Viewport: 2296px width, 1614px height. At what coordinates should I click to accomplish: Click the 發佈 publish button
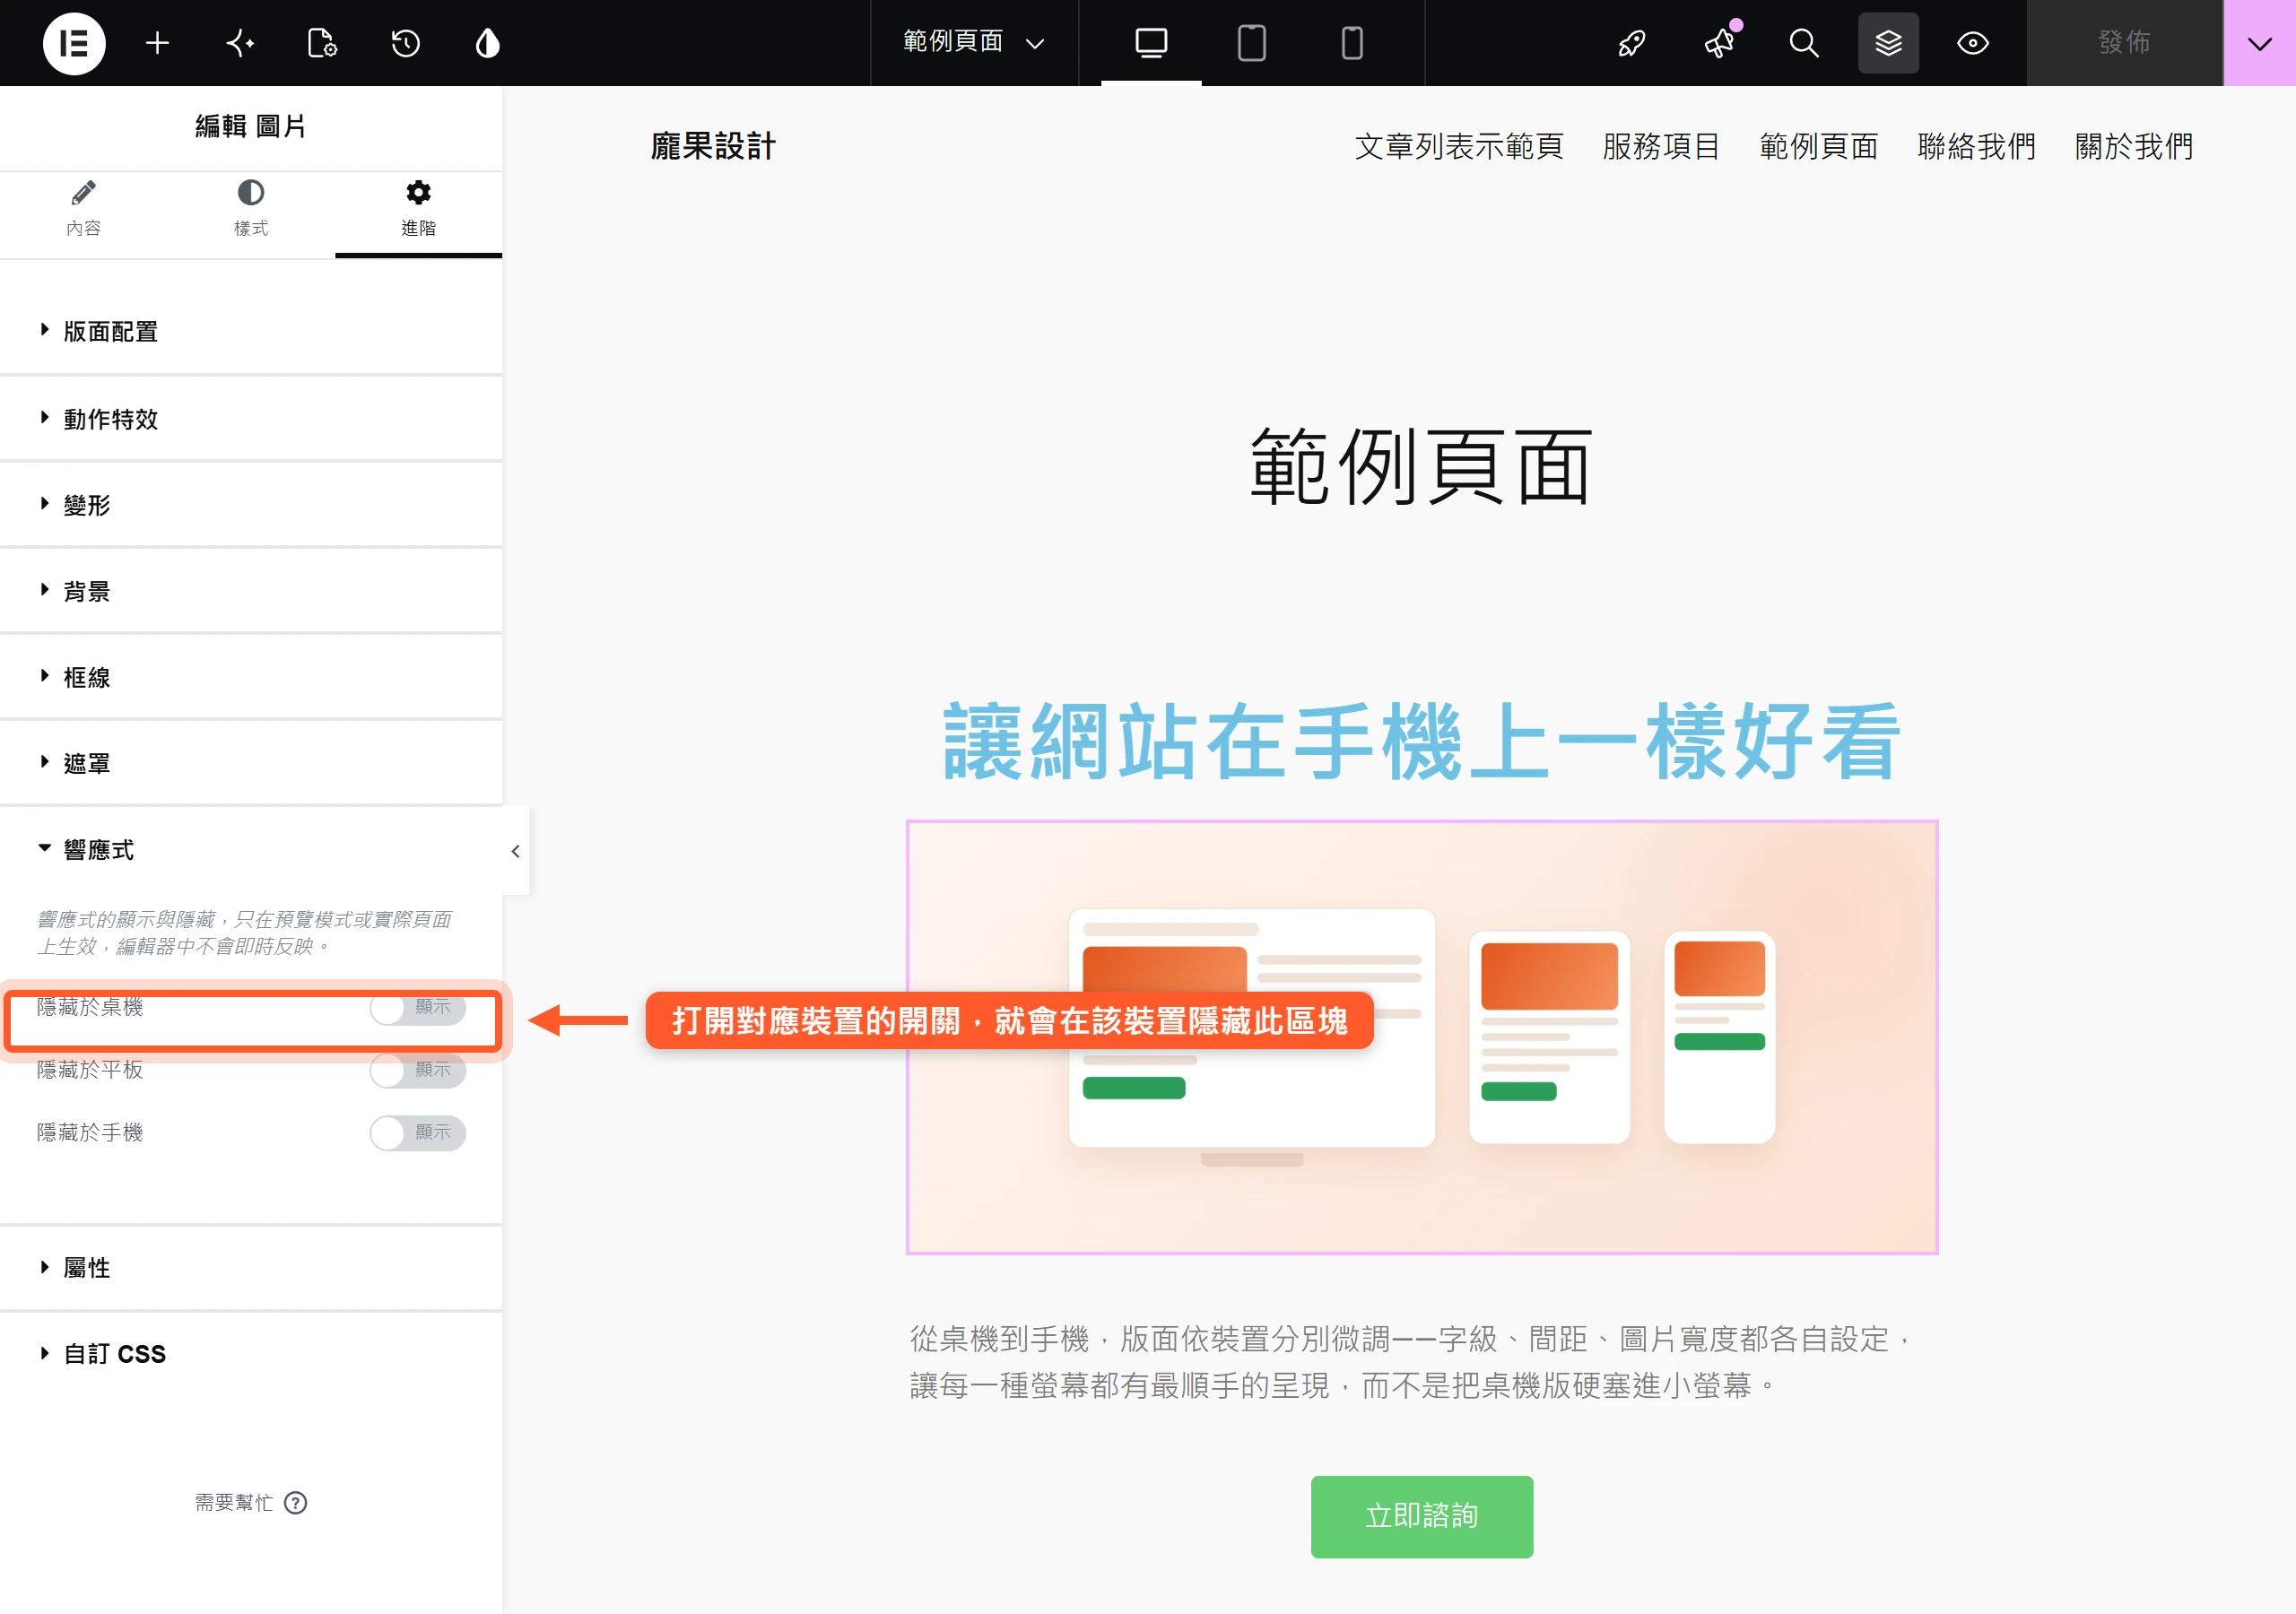coord(2125,43)
